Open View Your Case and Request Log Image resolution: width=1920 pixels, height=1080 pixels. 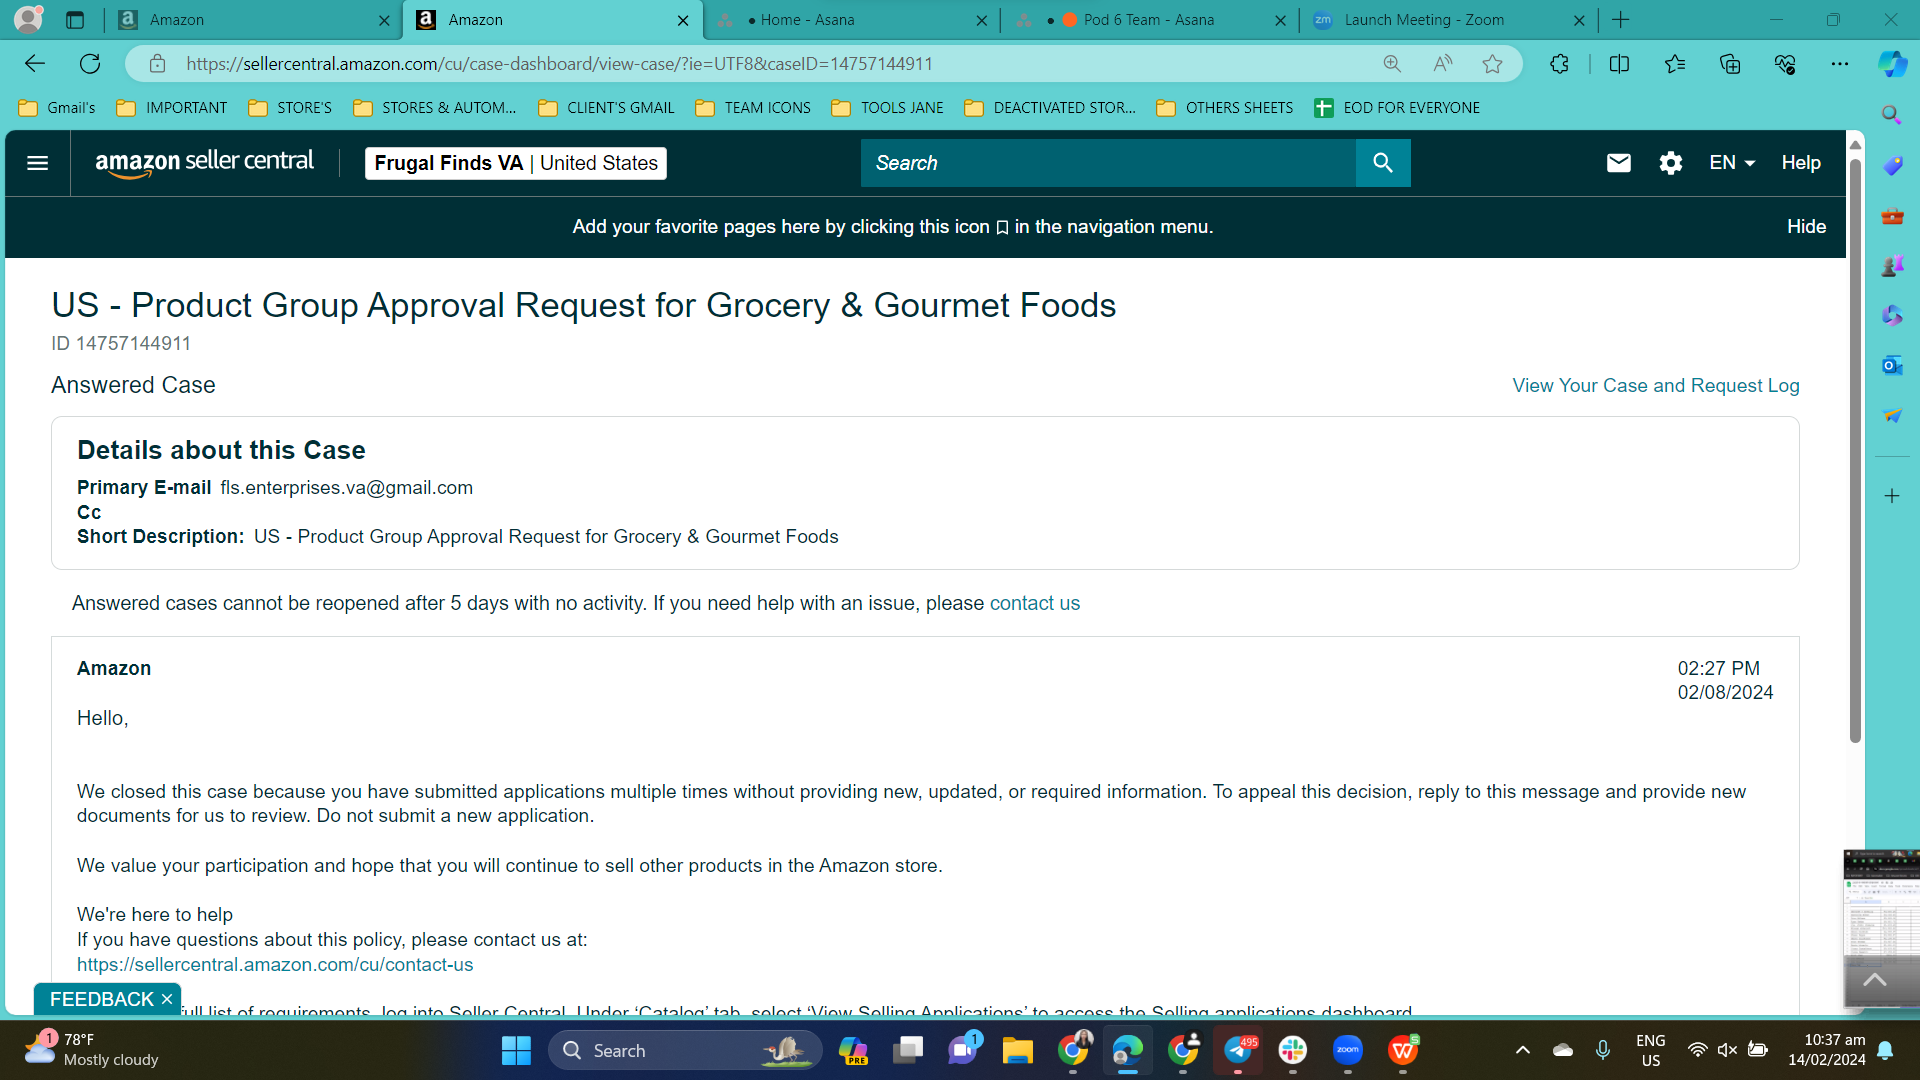point(1656,386)
